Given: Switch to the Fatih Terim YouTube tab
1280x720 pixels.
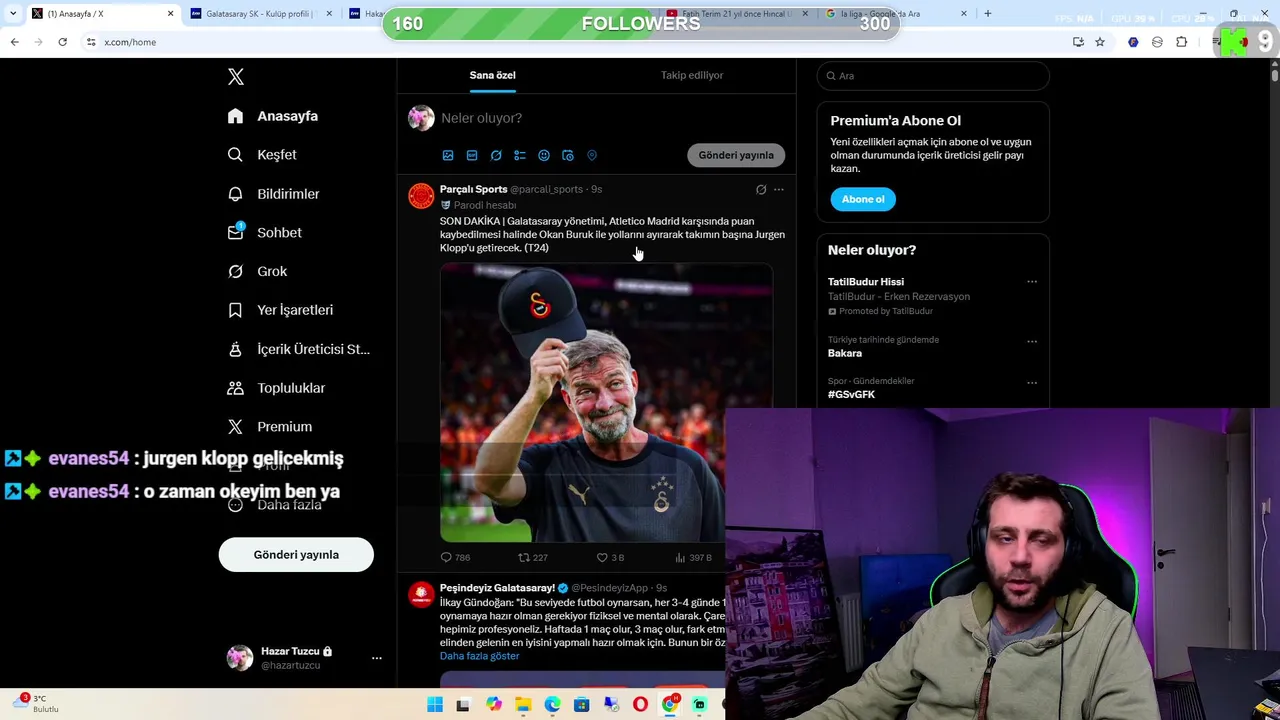Looking at the screenshot, I should coord(737,14).
